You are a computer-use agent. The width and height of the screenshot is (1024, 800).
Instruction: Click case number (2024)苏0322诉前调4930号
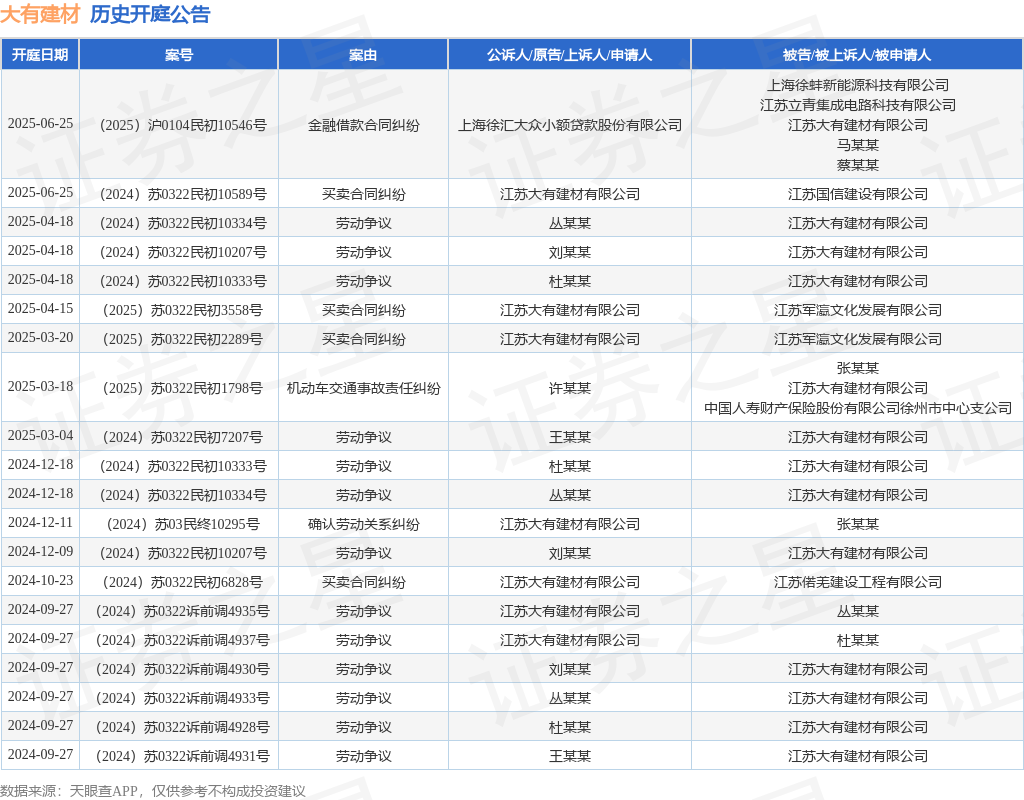(x=182, y=669)
